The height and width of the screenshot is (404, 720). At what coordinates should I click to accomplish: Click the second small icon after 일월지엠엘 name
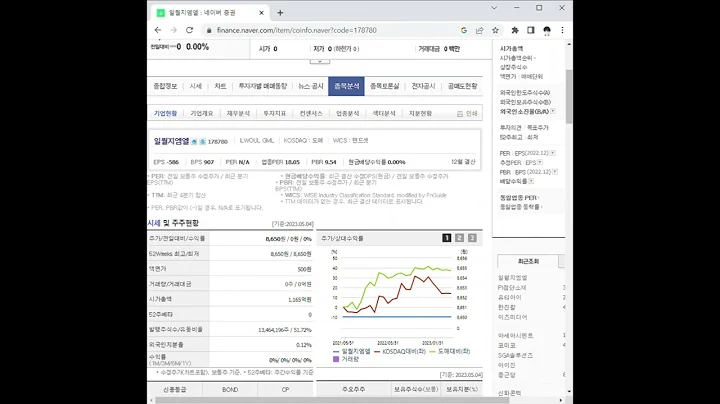(x=202, y=141)
